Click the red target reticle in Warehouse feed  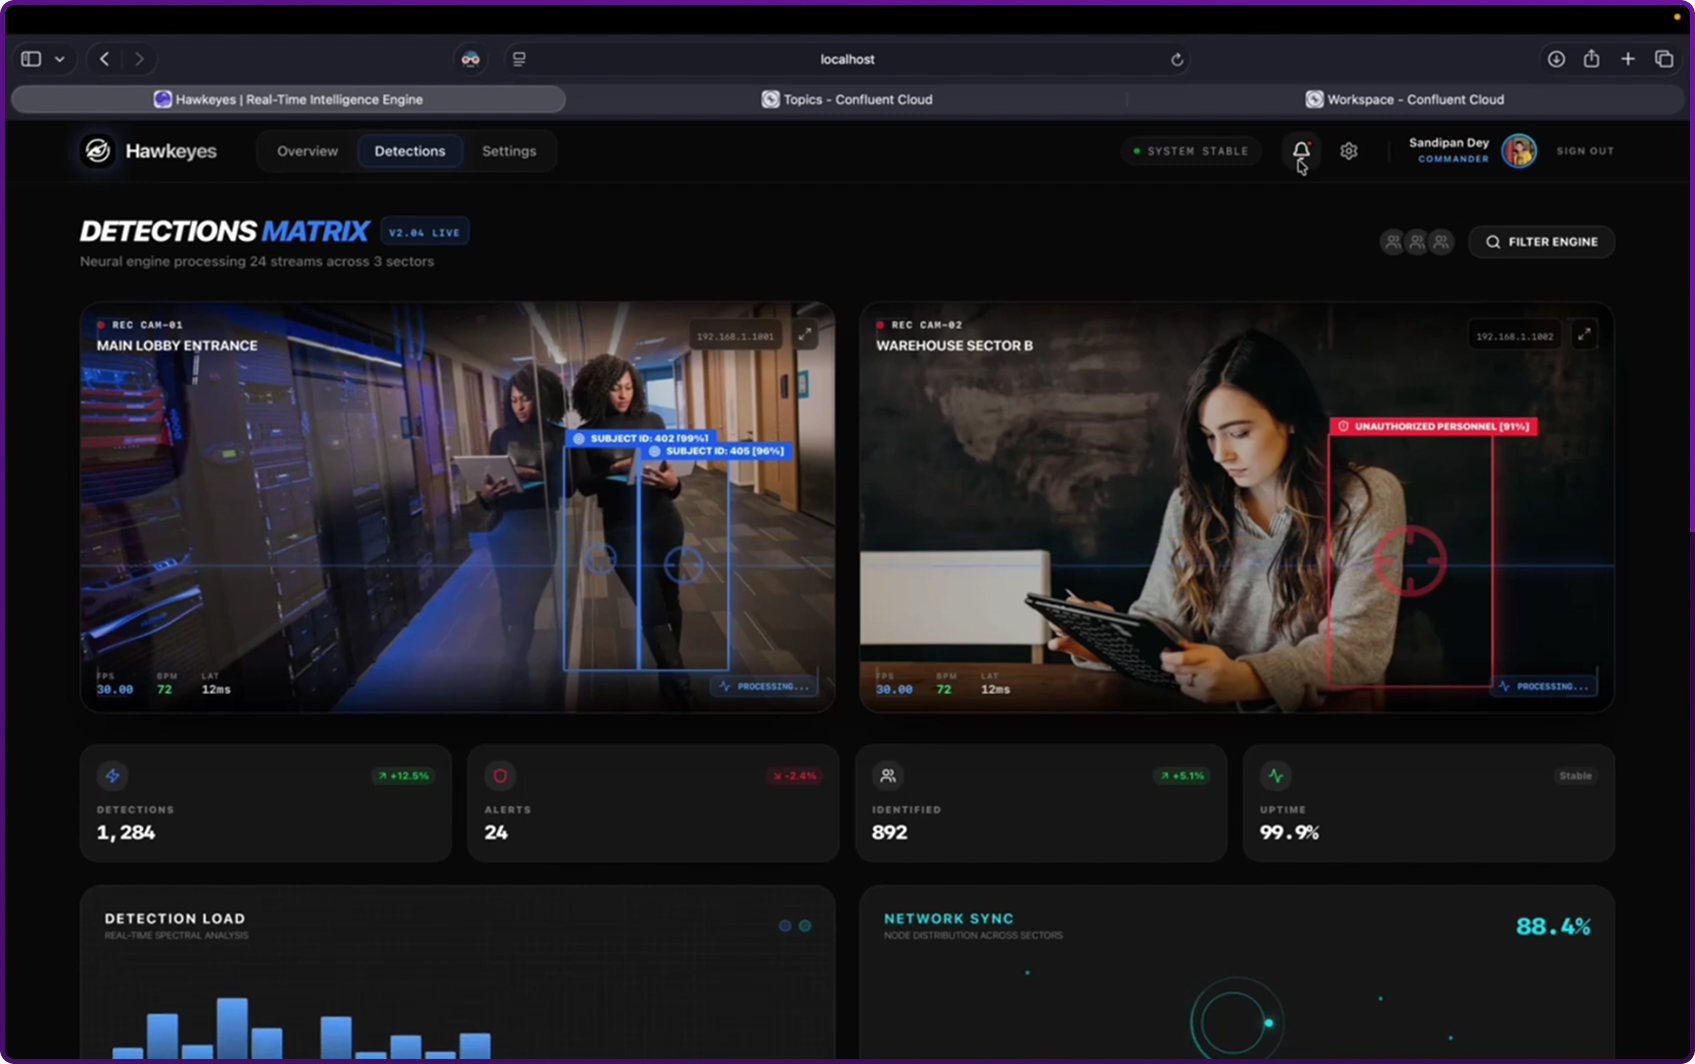tap(1410, 560)
